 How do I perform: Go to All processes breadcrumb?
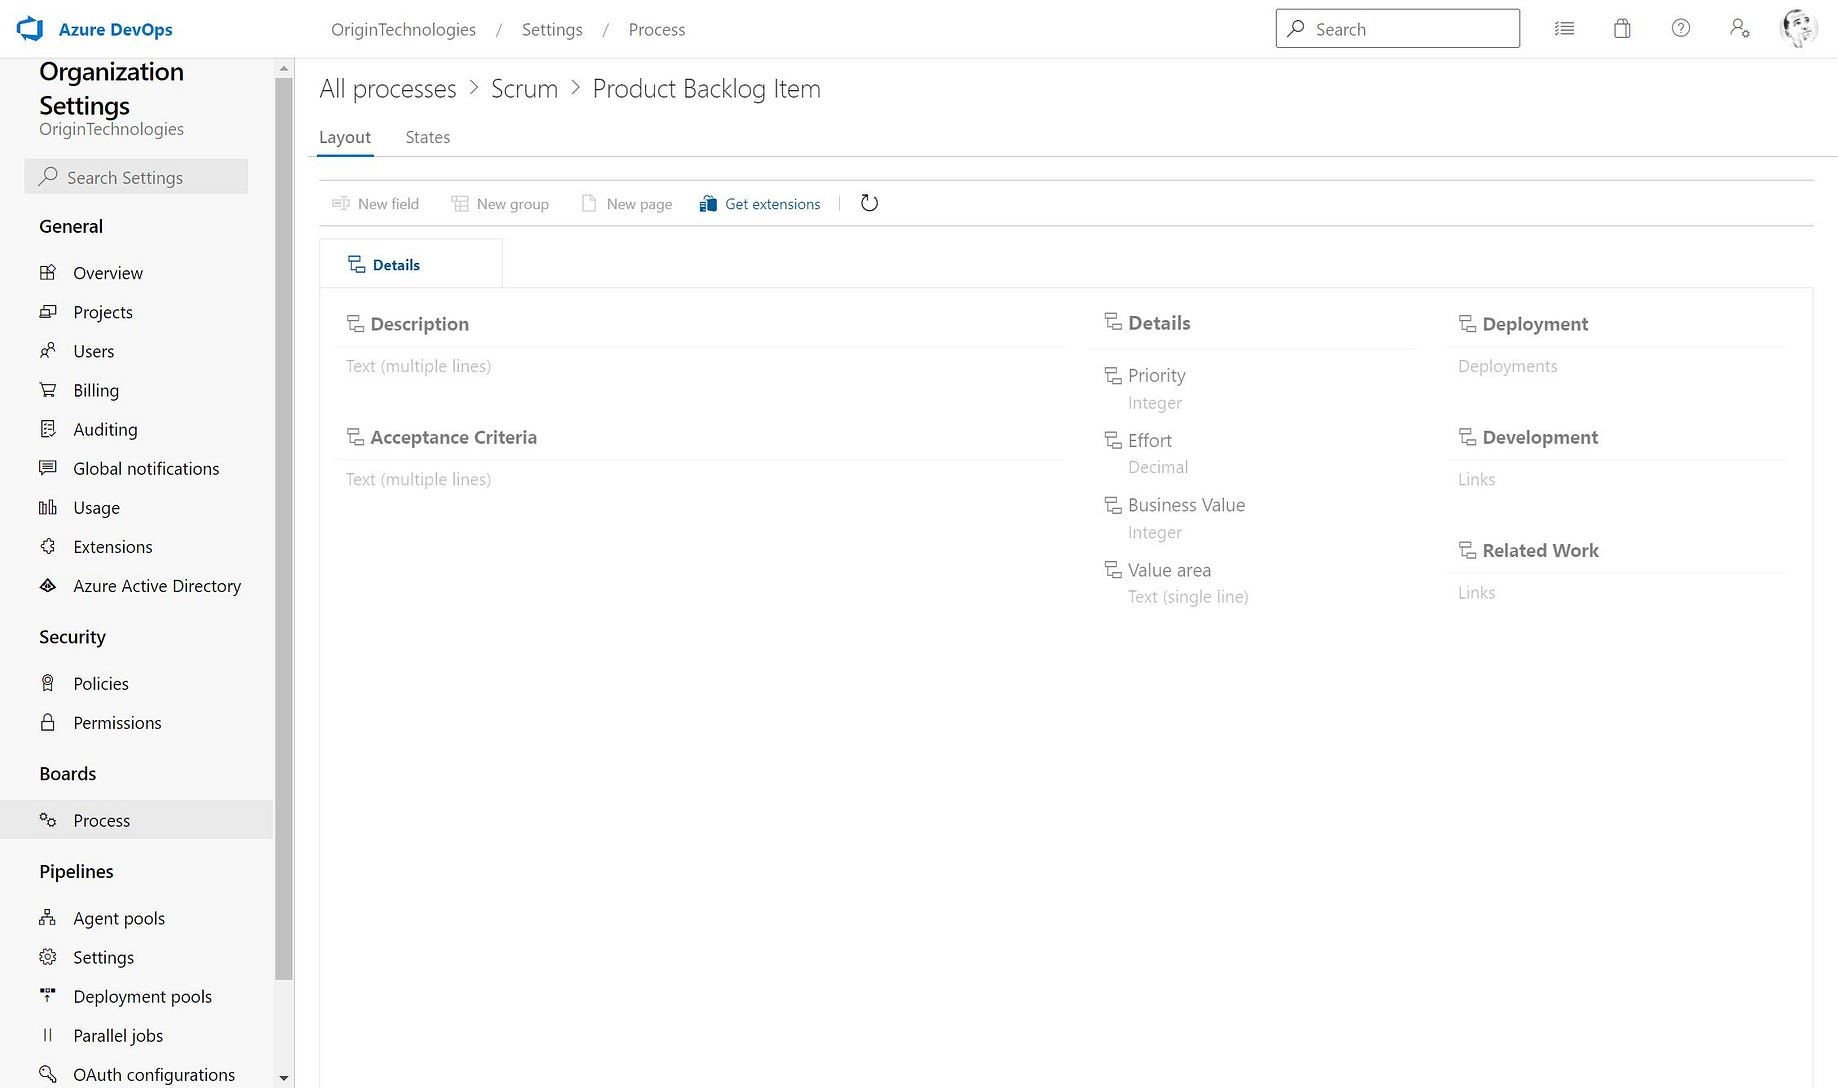[388, 89]
